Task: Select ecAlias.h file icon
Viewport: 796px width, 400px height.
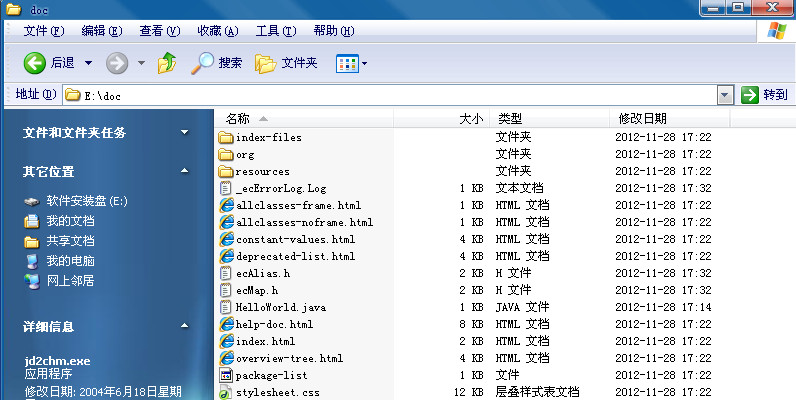Action: (225, 274)
